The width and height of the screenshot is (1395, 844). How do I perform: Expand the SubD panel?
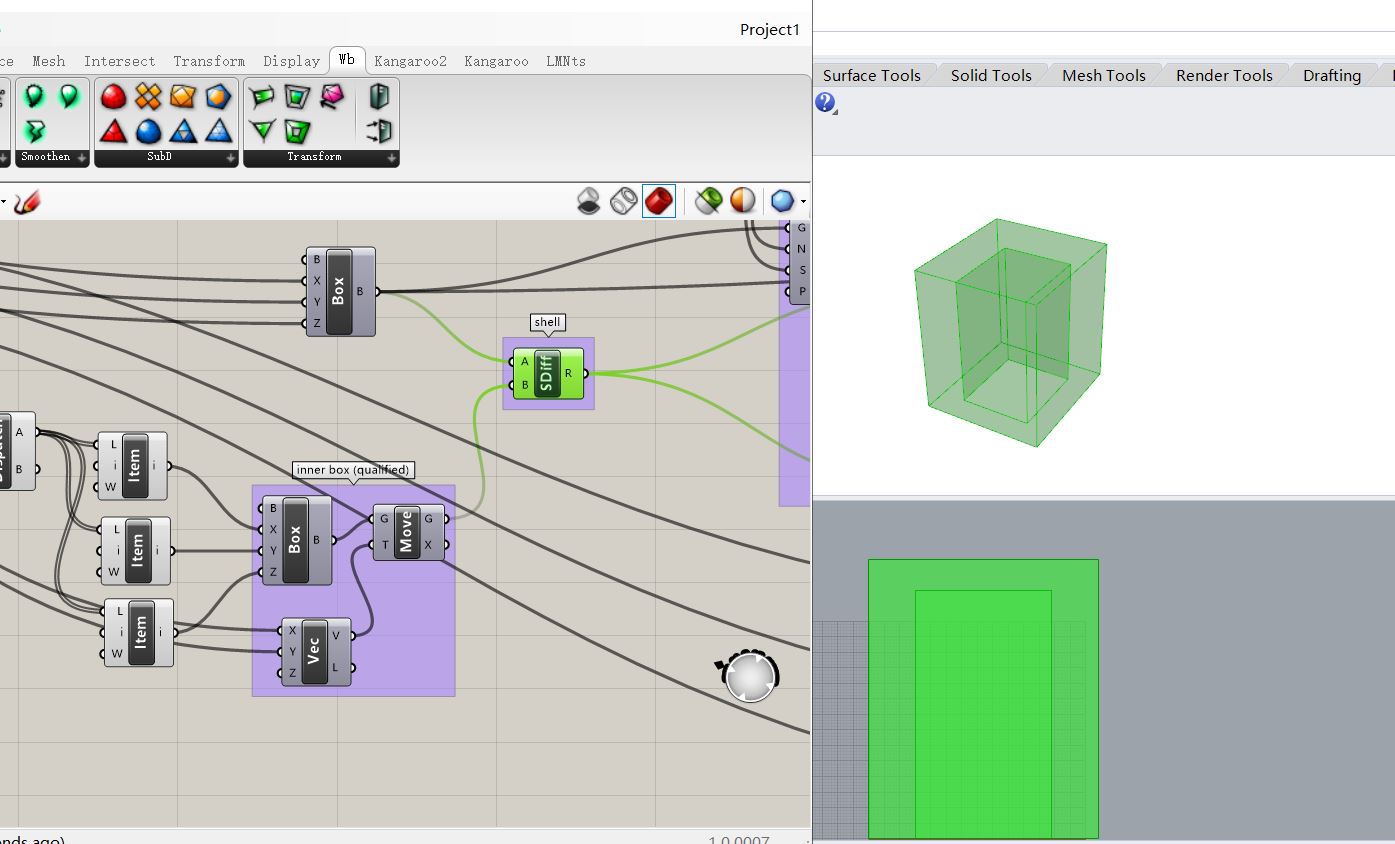(x=231, y=157)
